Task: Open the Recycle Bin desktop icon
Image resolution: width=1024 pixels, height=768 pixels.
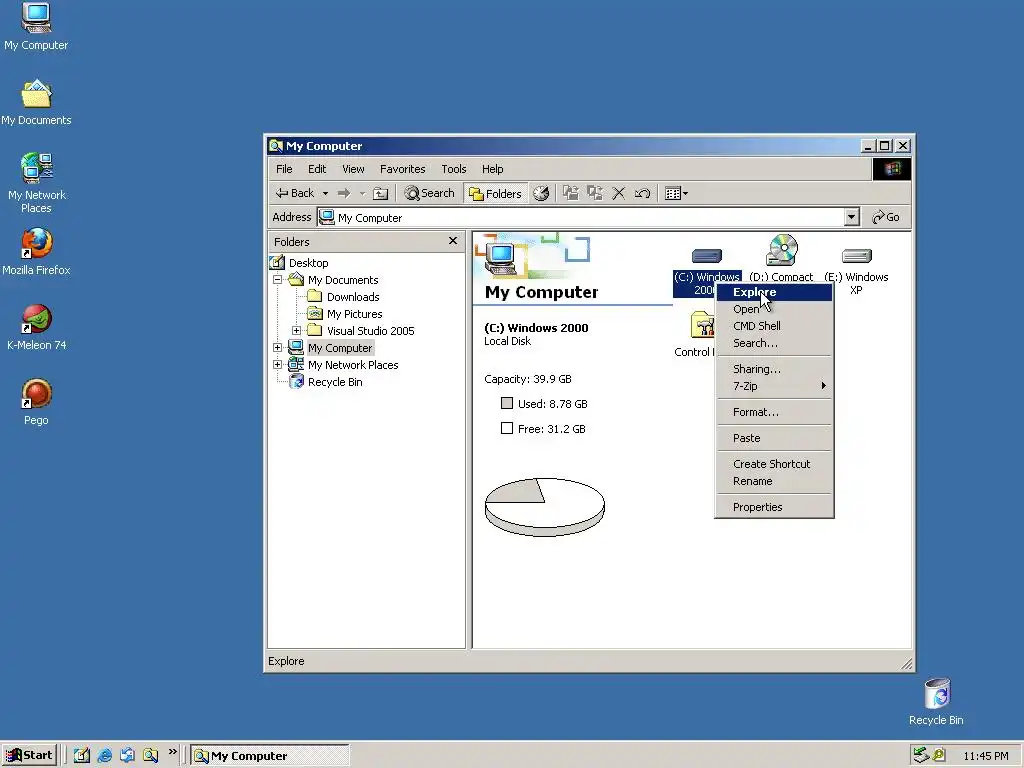Action: coord(936,702)
